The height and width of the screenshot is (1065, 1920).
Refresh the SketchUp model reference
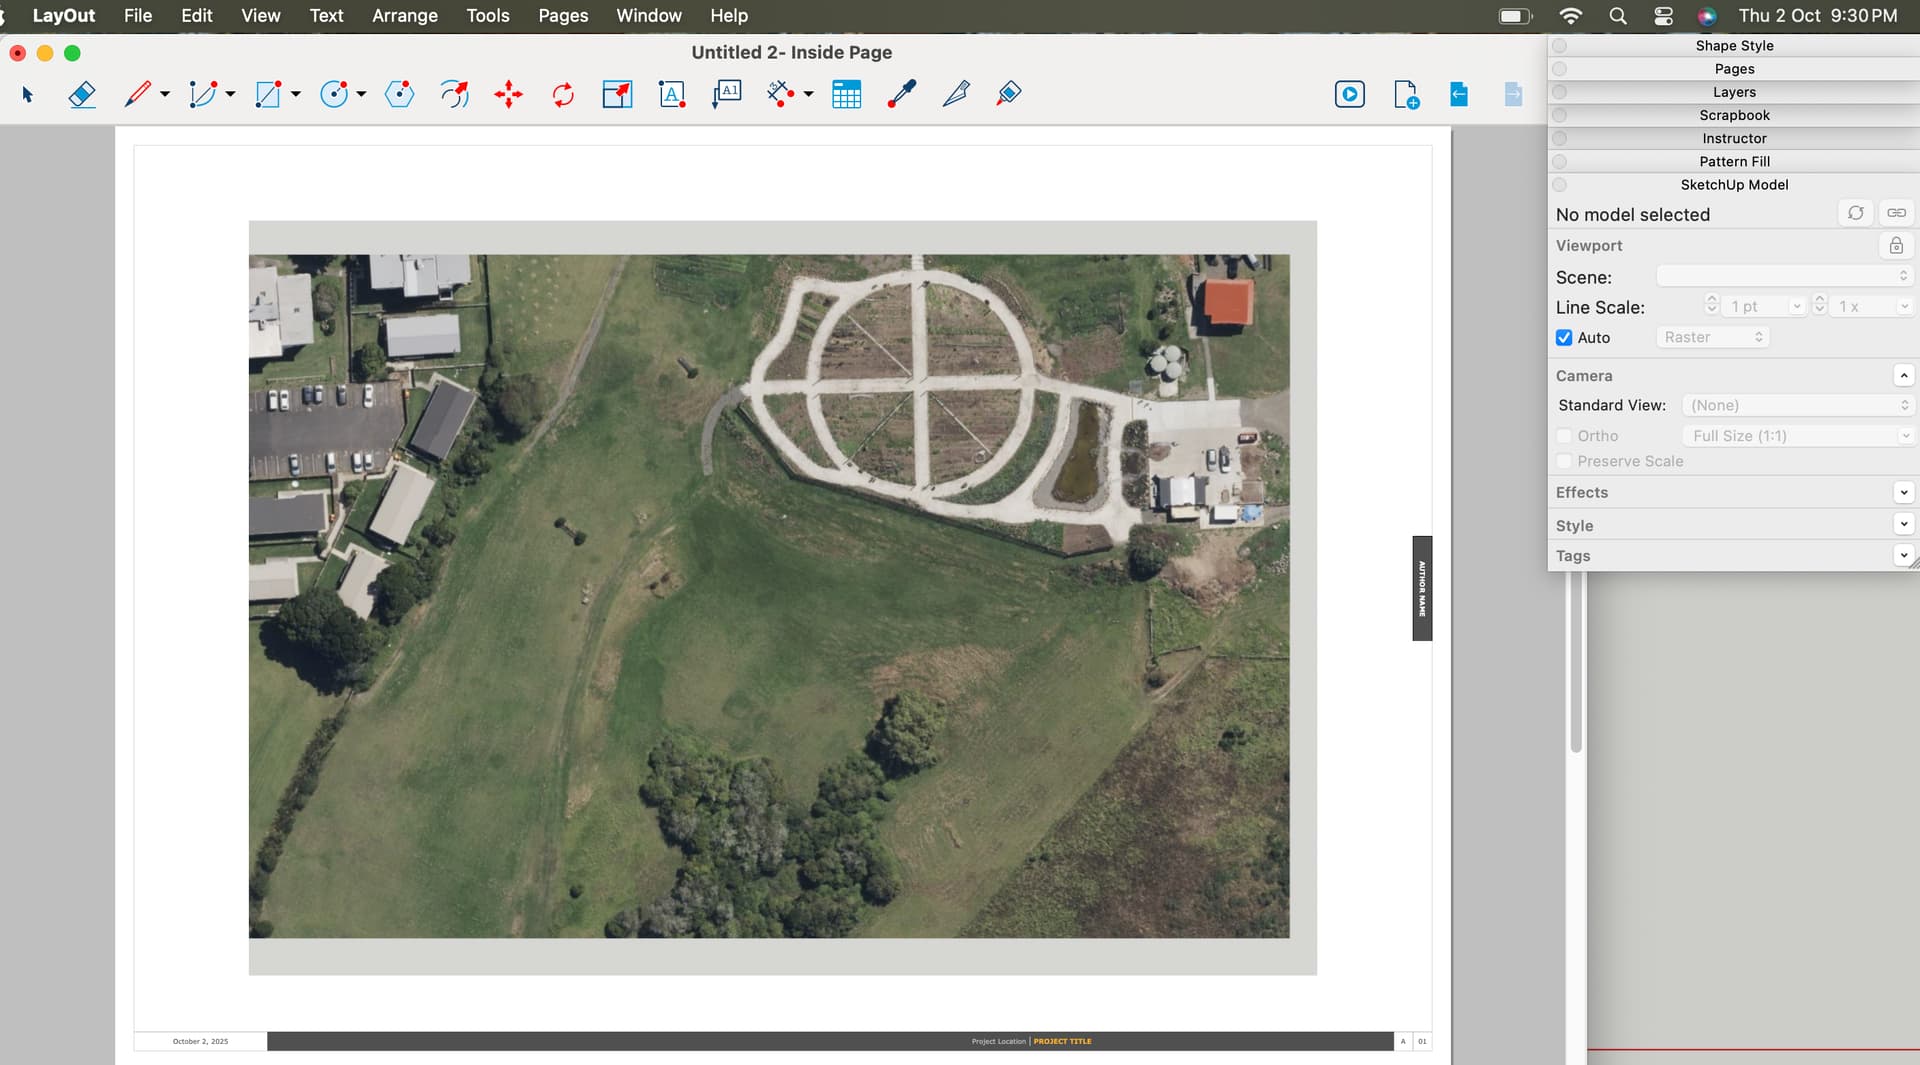(1857, 212)
